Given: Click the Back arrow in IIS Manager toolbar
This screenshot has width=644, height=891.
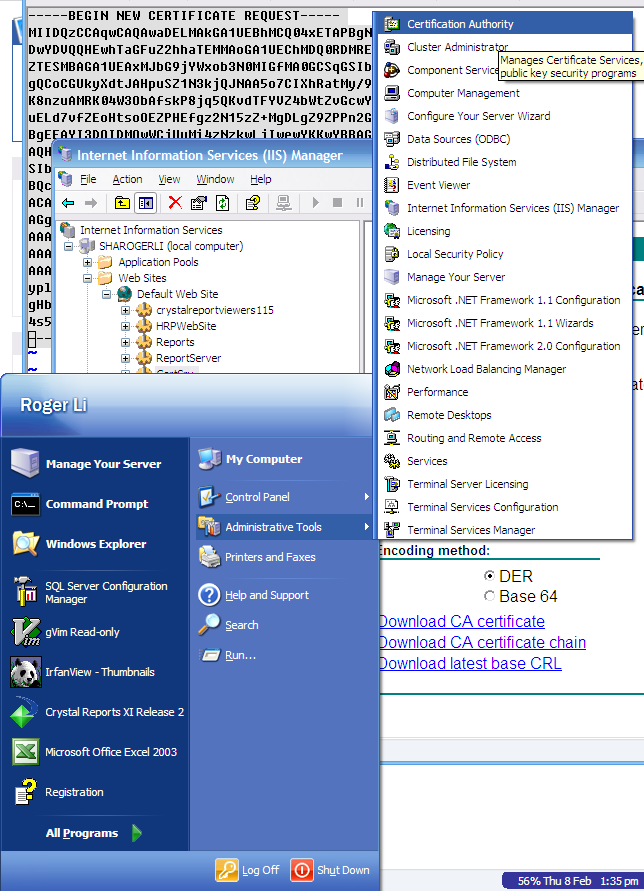Looking at the screenshot, I should pyautogui.click(x=68, y=203).
